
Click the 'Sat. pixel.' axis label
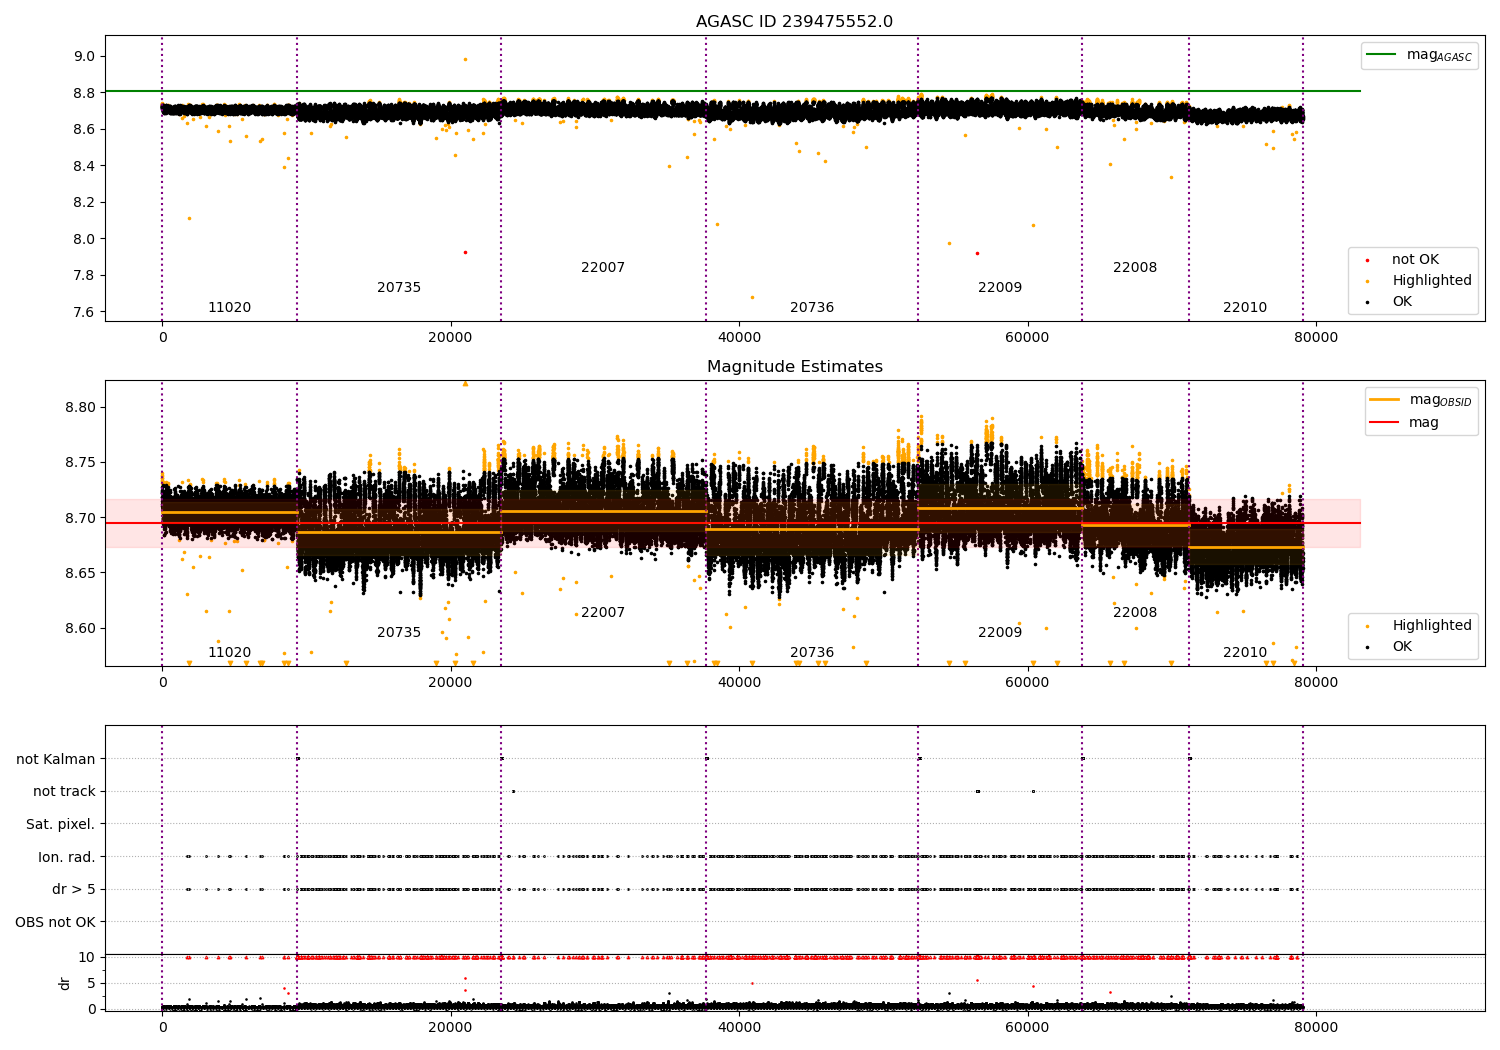(x=60, y=825)
